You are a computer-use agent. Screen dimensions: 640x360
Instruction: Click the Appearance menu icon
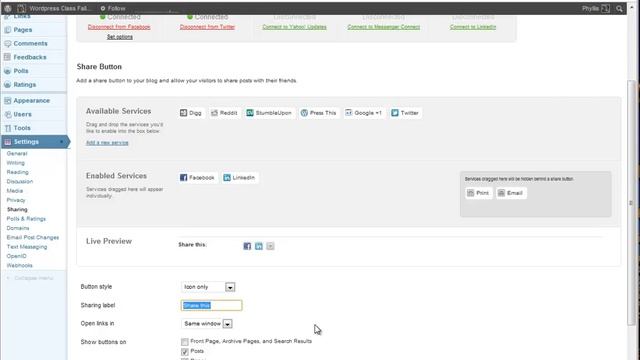pos(7,100)
